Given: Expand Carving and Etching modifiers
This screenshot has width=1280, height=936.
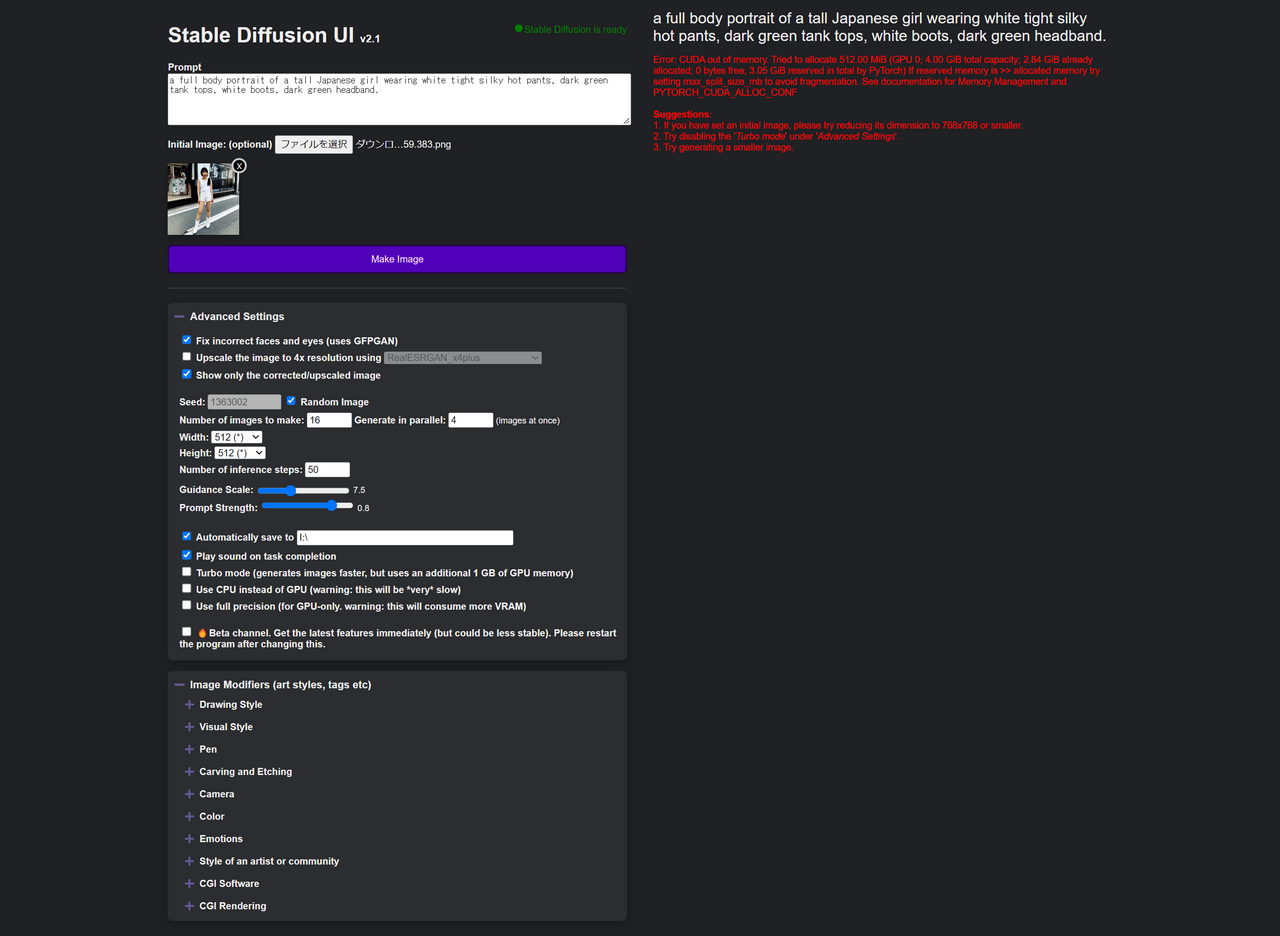Looking at the screenshot, I should click(x=189, y=772).
